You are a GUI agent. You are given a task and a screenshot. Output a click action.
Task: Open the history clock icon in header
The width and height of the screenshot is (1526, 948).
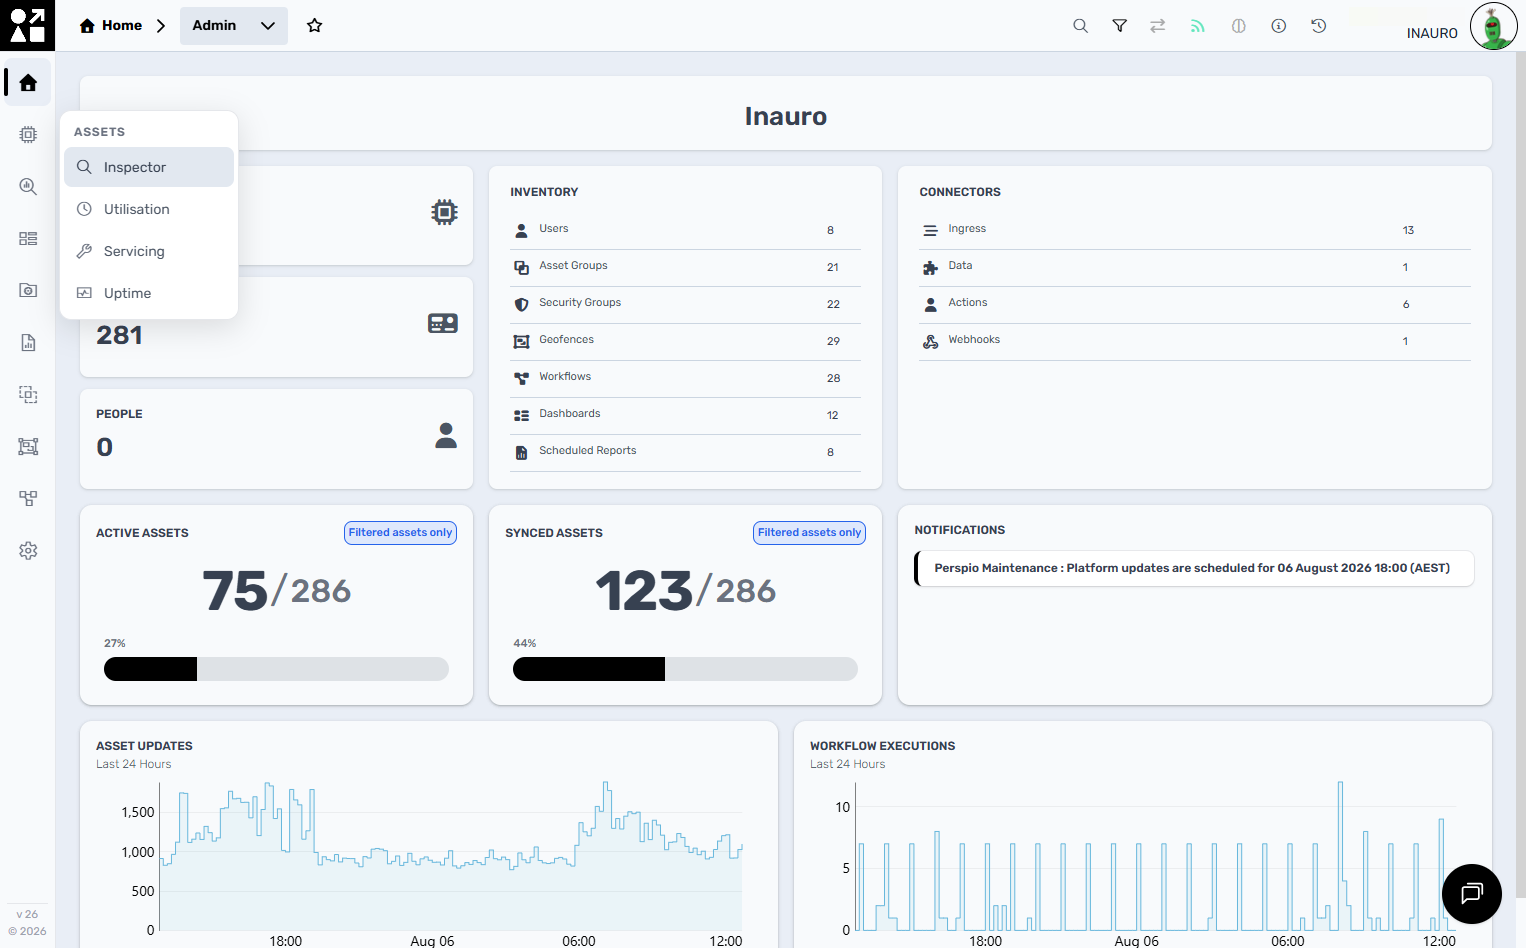coord(1318,26)
